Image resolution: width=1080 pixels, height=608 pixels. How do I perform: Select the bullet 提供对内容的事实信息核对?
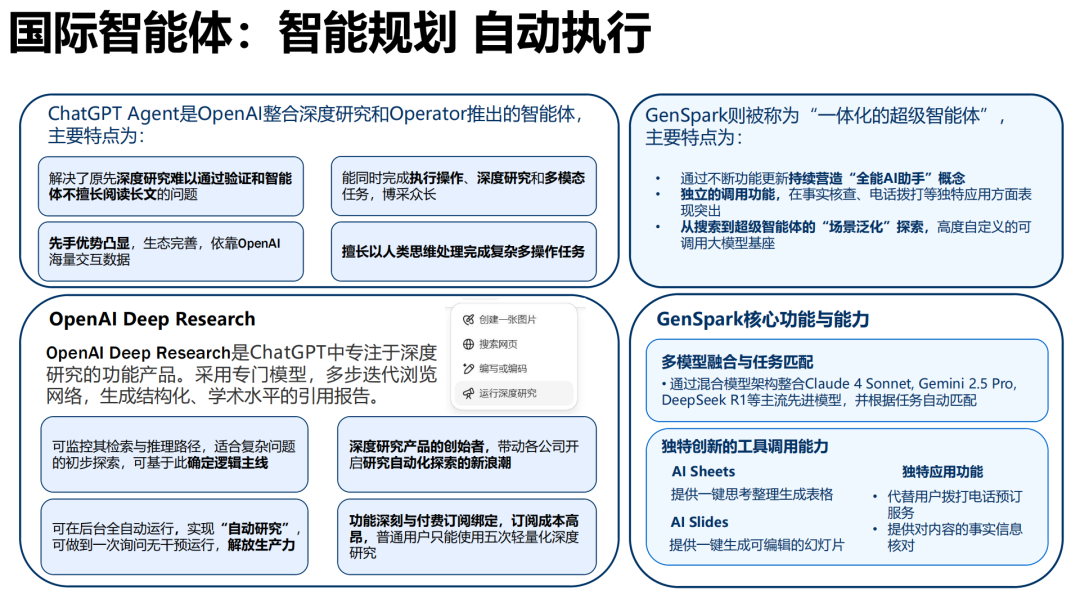pos(955,537)
